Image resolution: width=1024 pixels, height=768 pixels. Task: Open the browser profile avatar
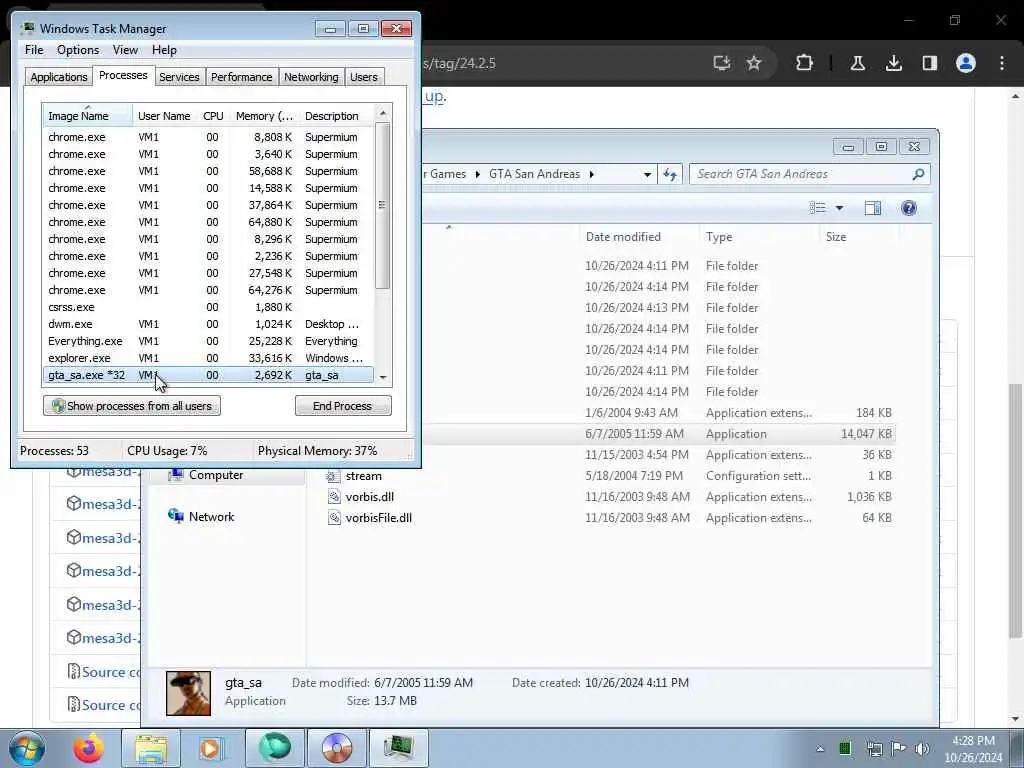pyautogui.click(x=966, y=63)
